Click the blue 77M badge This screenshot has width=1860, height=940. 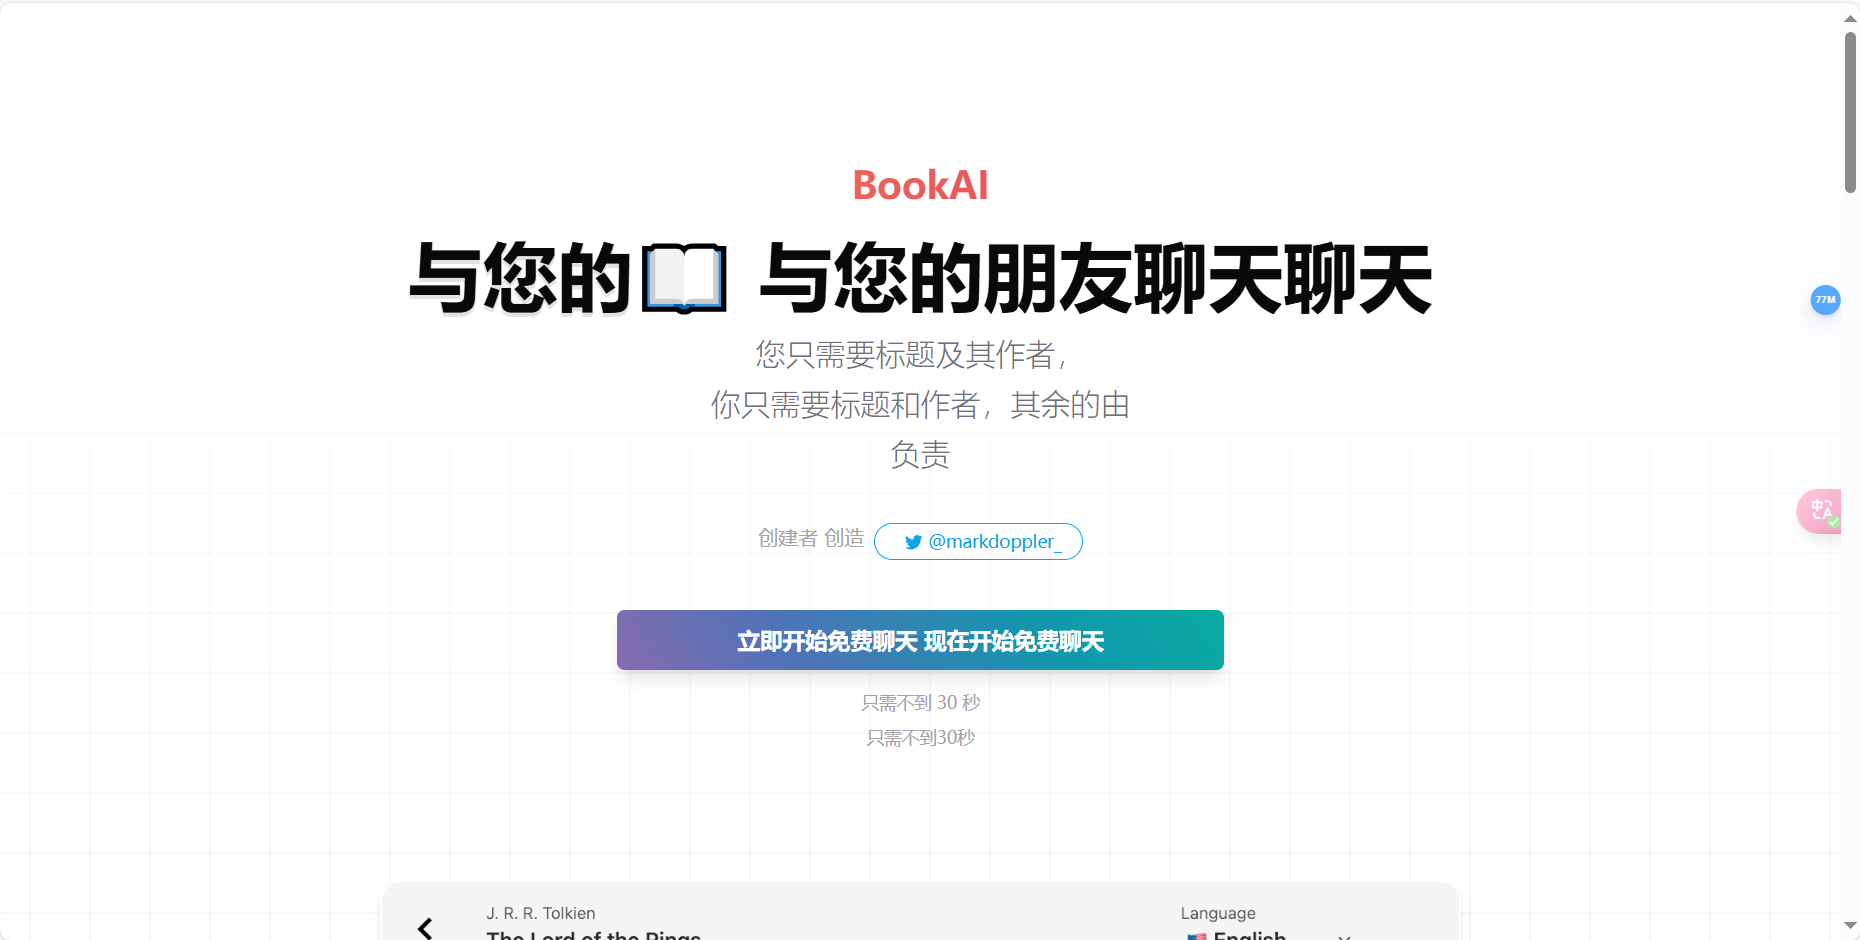point(1826,300)
